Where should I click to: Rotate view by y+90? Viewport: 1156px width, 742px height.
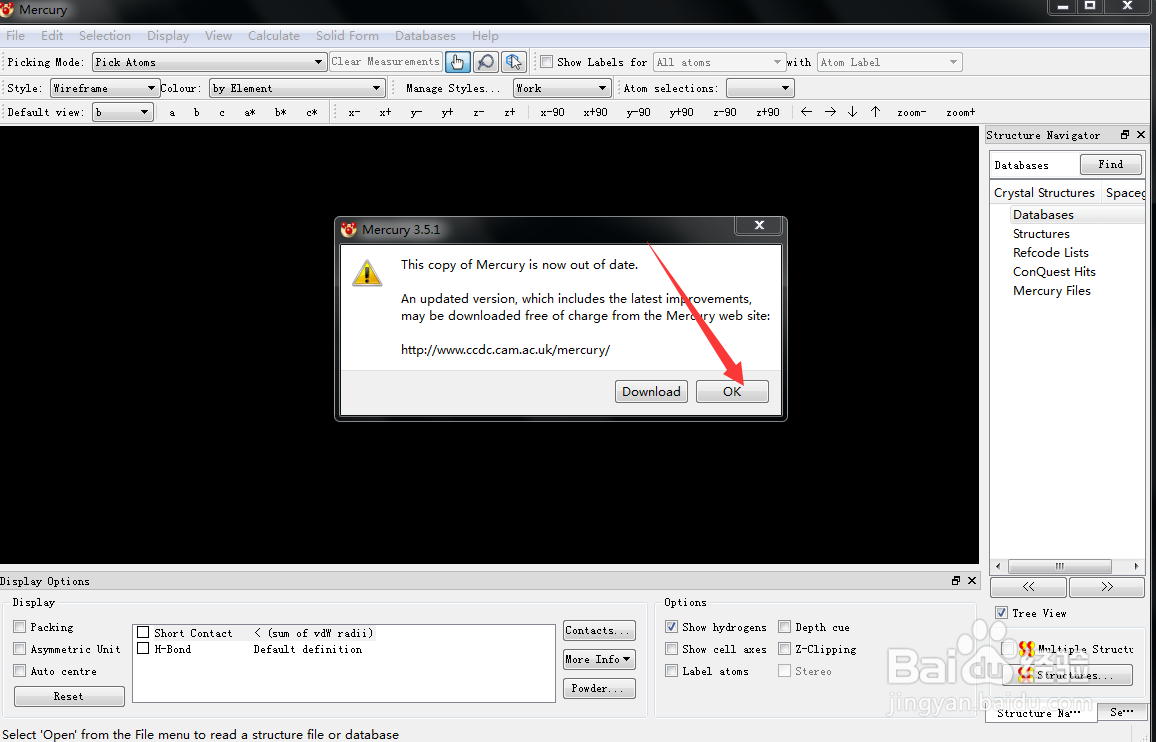[681, 113]
